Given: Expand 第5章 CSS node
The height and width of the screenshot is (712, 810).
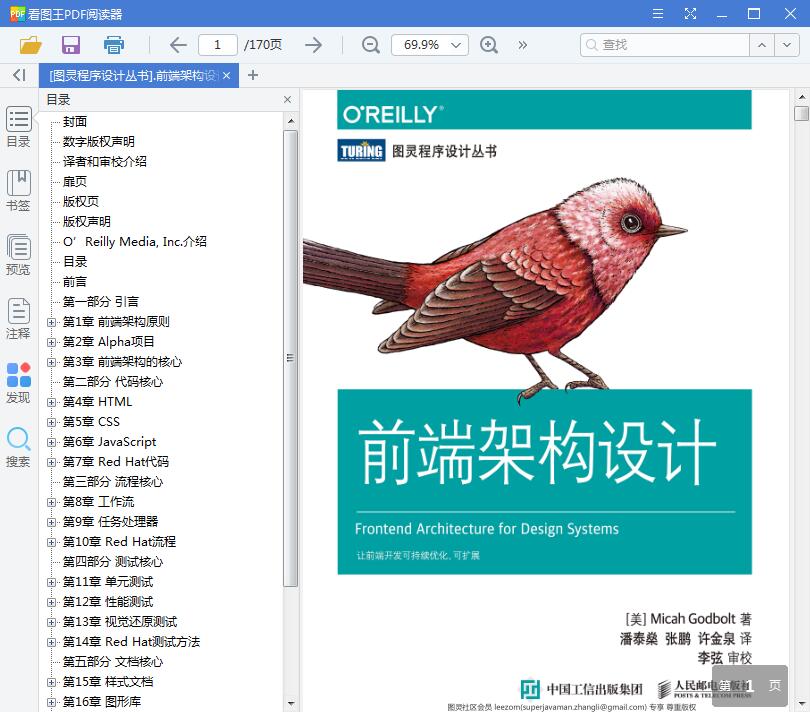Looking at the screenshot, I should (51, 422).
